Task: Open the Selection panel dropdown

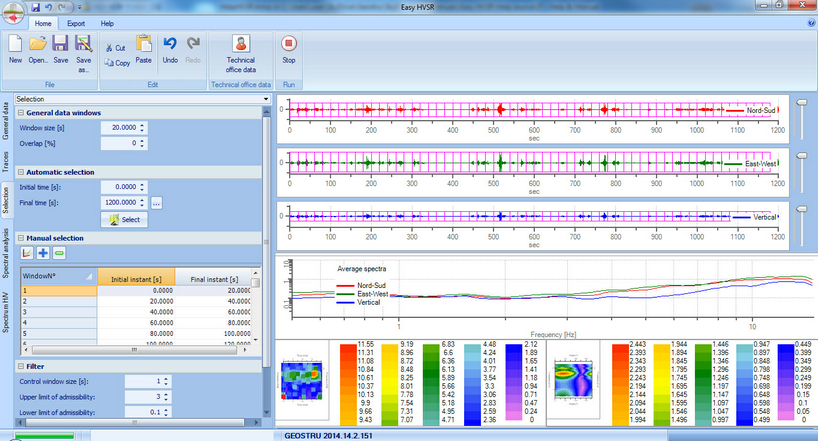Action: pos(266,99)
